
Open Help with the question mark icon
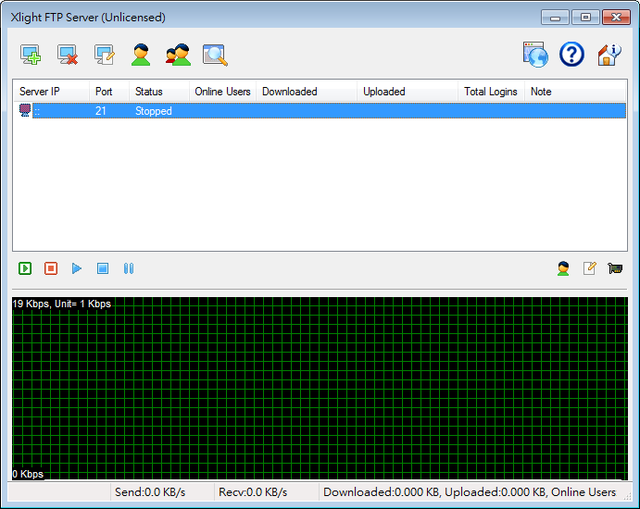pyautogui.click(x=572, y=54)
